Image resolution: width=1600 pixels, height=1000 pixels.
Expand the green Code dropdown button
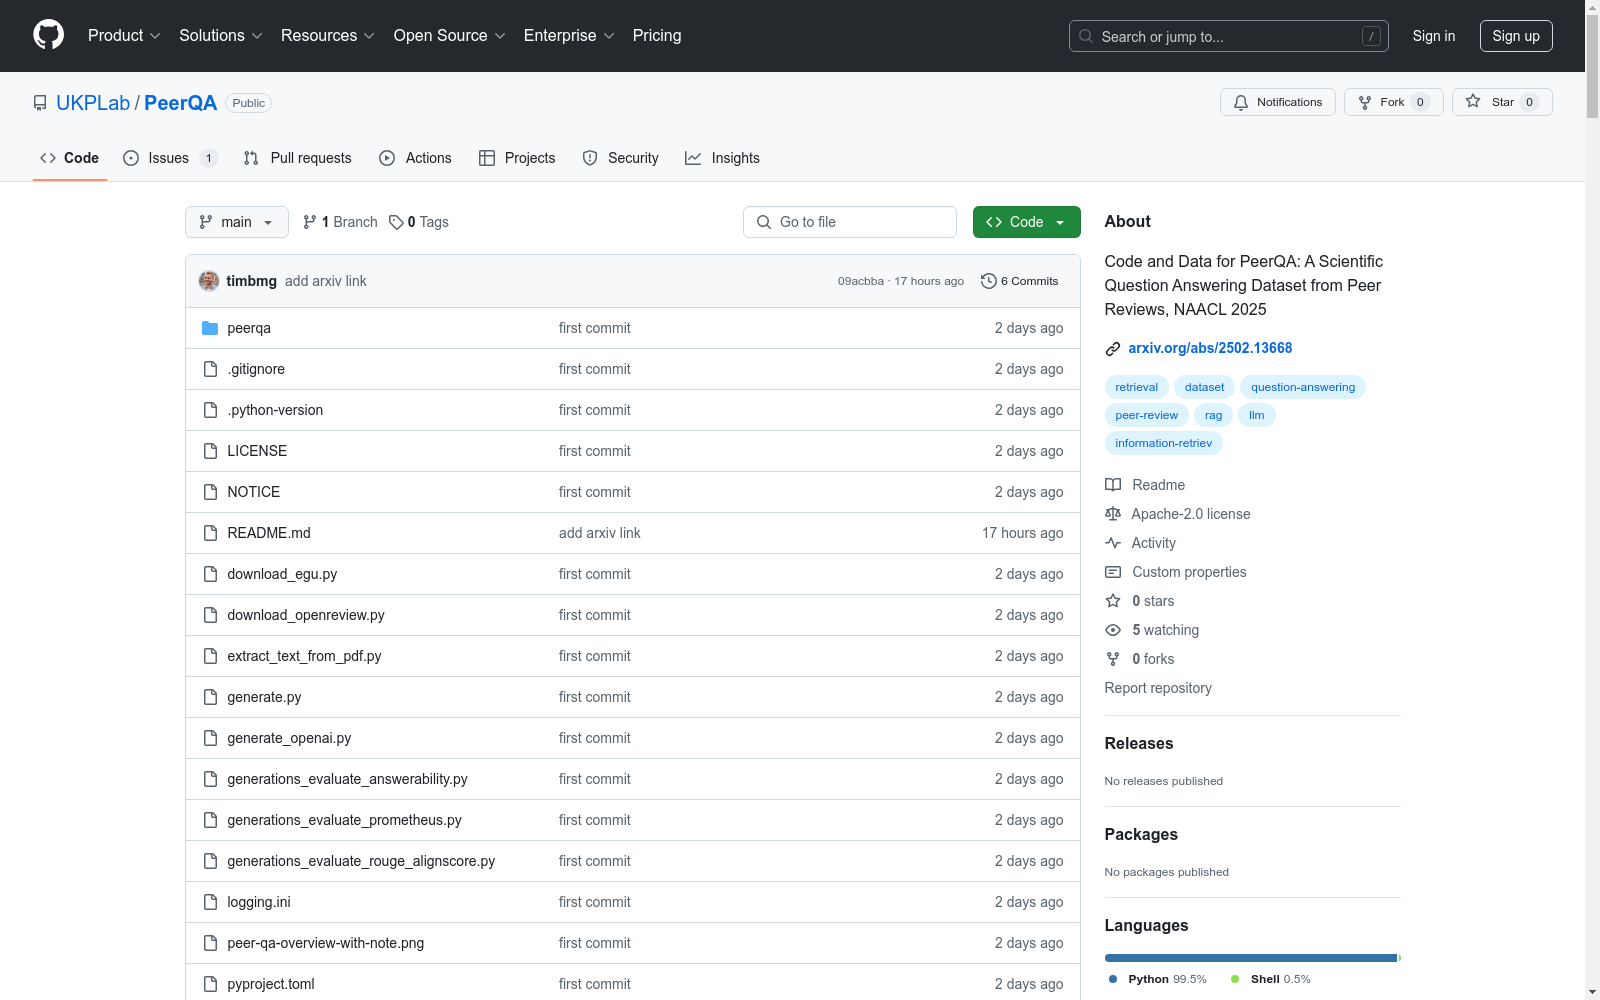(x=1026, y=222)
